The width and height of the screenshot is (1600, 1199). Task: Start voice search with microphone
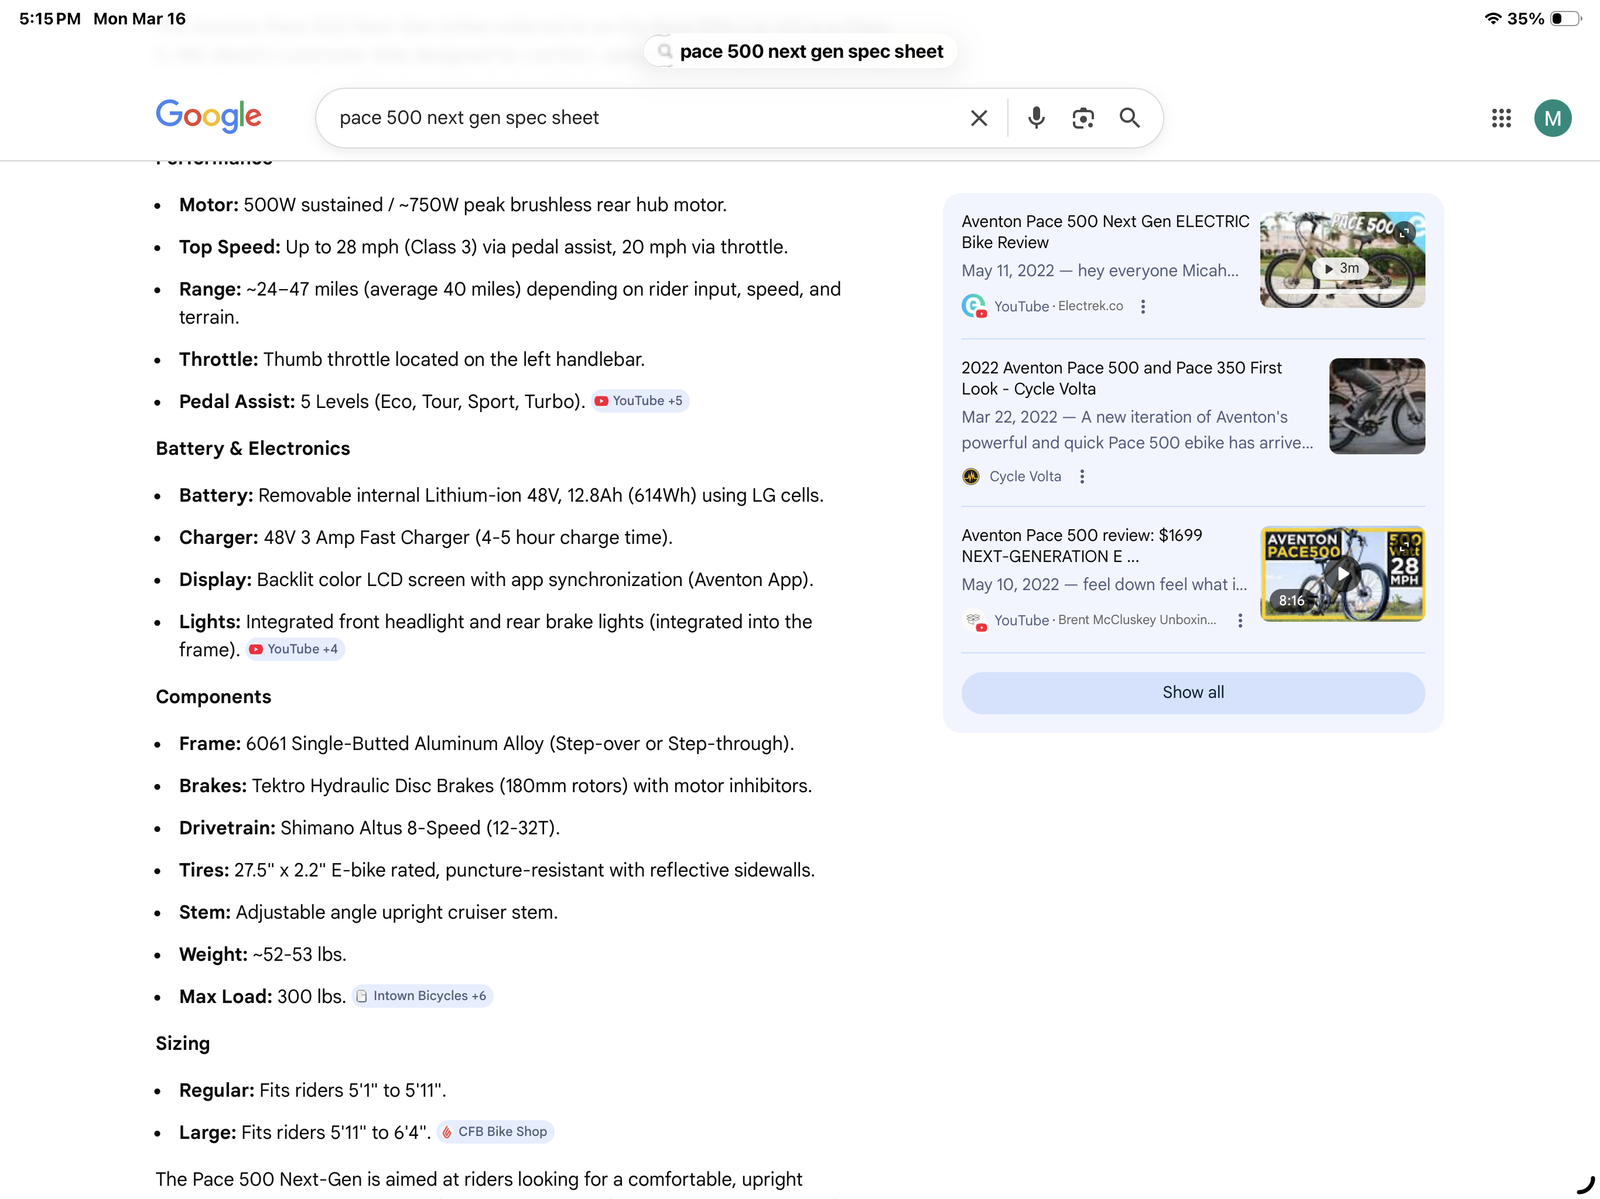1036,118
